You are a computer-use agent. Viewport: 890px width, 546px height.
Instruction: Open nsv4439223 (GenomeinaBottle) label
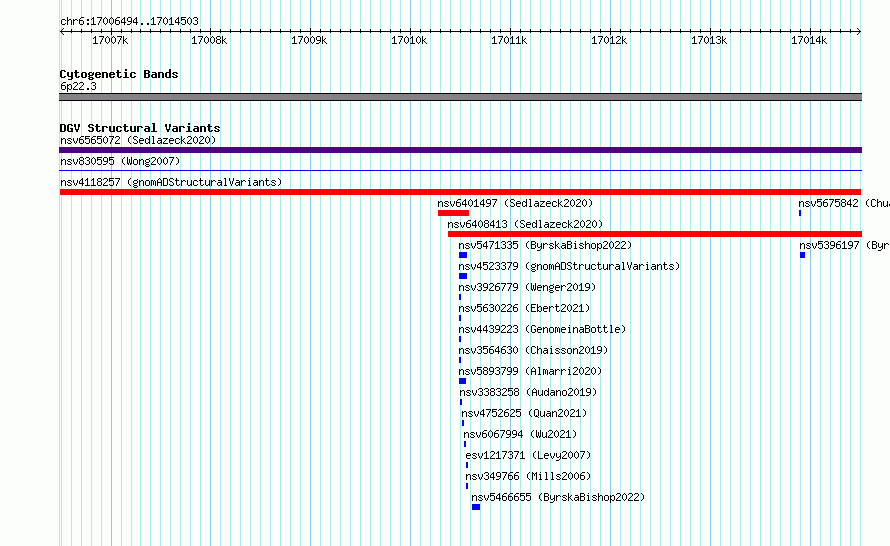click(542, 329)
